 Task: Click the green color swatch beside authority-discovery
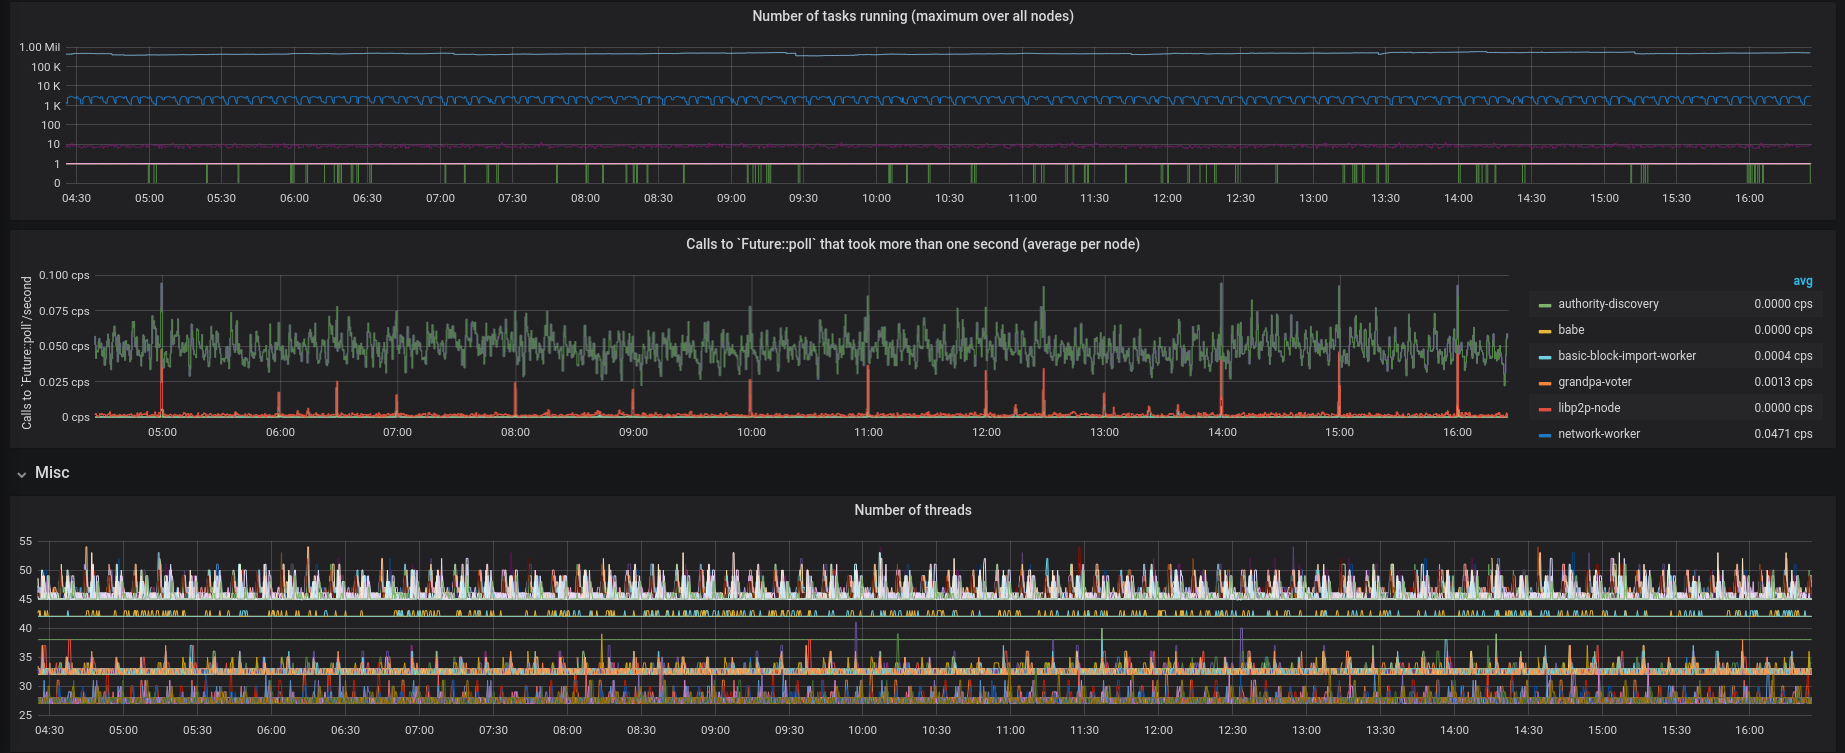click(1545, 305)
